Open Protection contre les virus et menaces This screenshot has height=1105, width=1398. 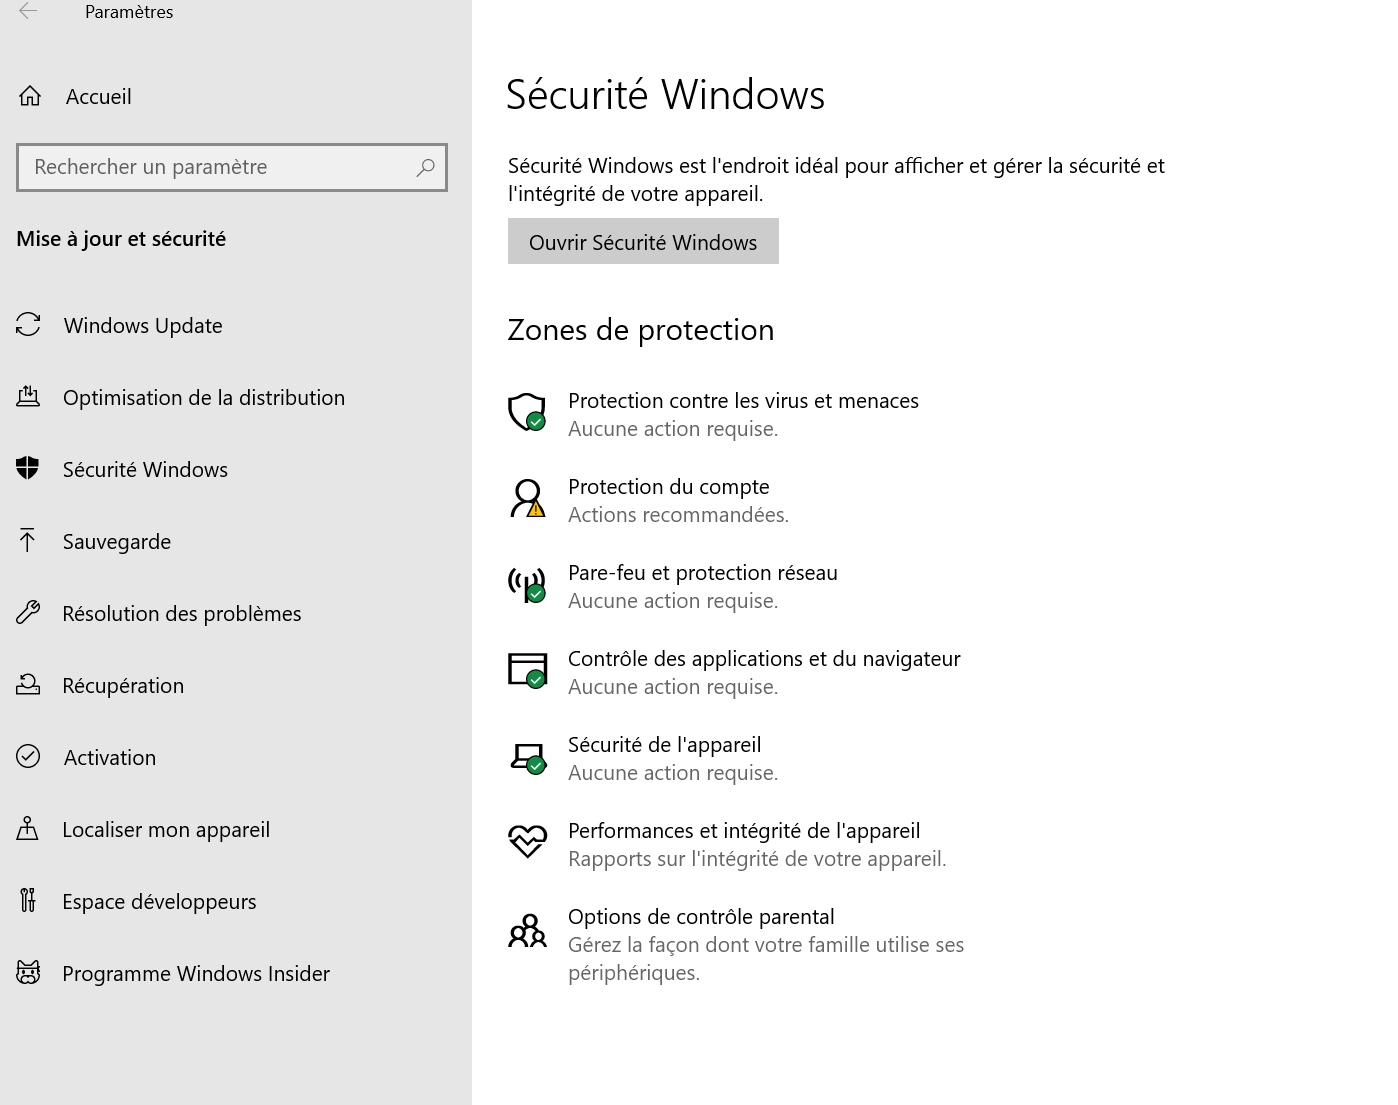743,400
